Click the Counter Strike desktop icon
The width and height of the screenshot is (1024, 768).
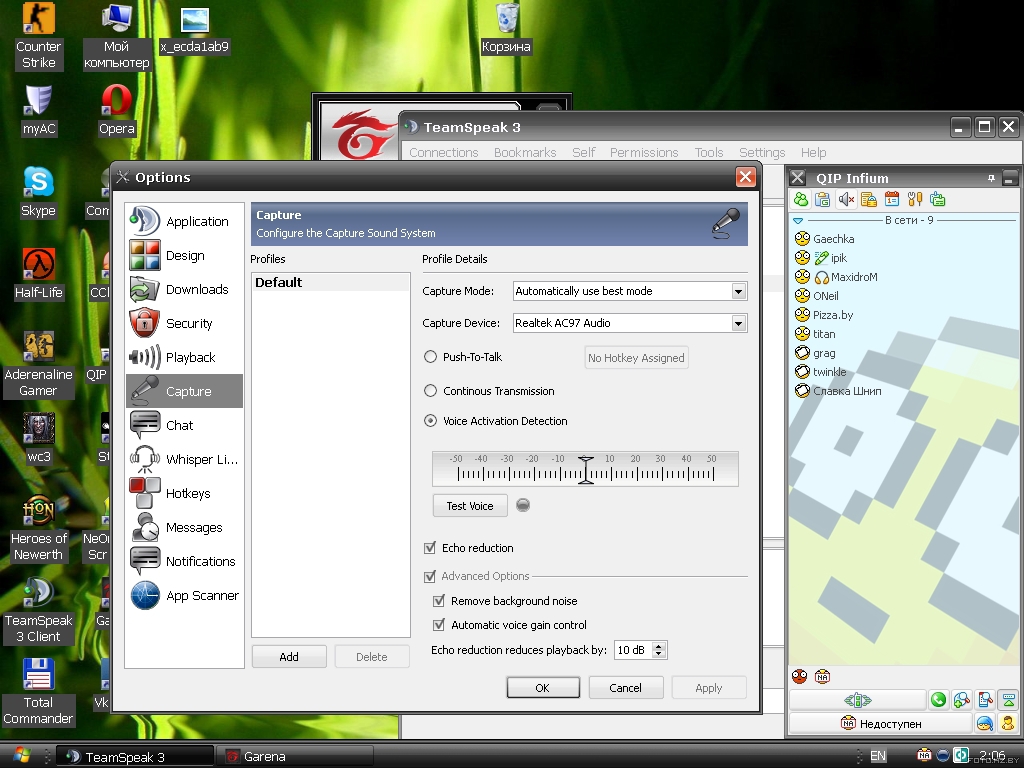[39, 36]
